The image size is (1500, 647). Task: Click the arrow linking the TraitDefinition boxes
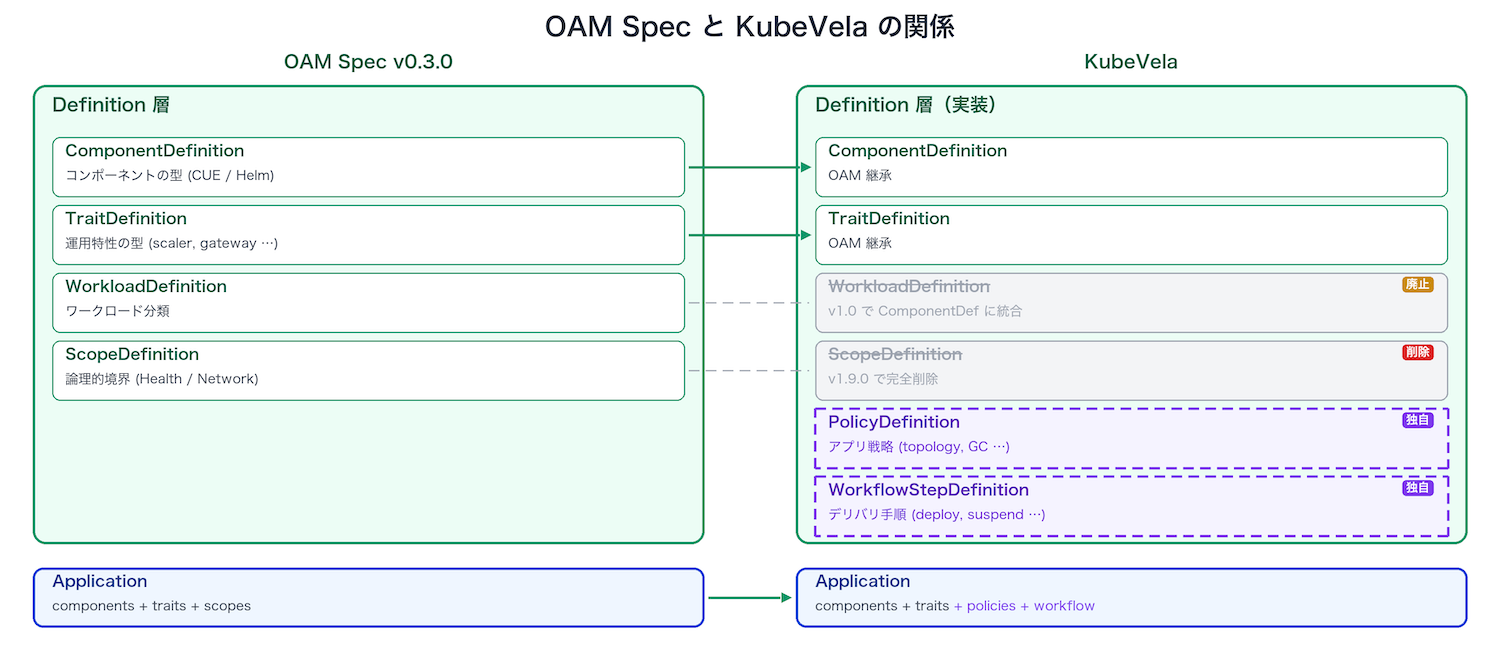pos(750,235)
